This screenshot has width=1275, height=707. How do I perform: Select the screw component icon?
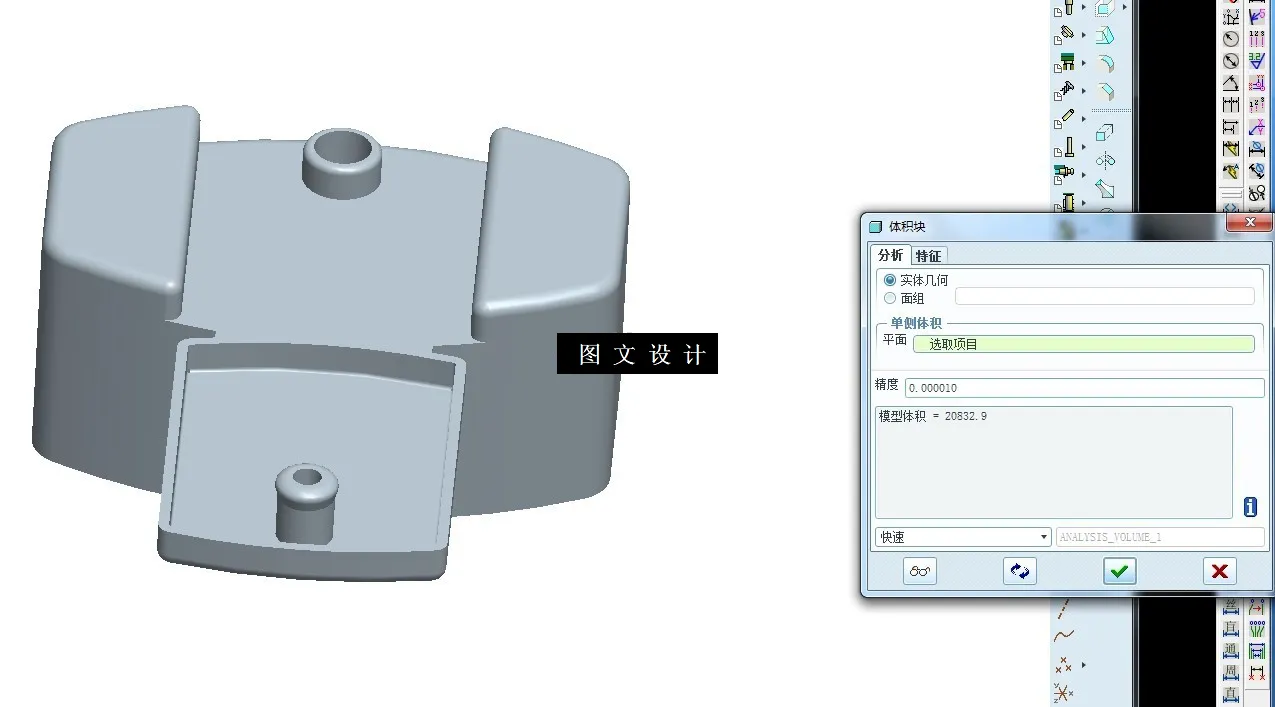click(1066, 90)
